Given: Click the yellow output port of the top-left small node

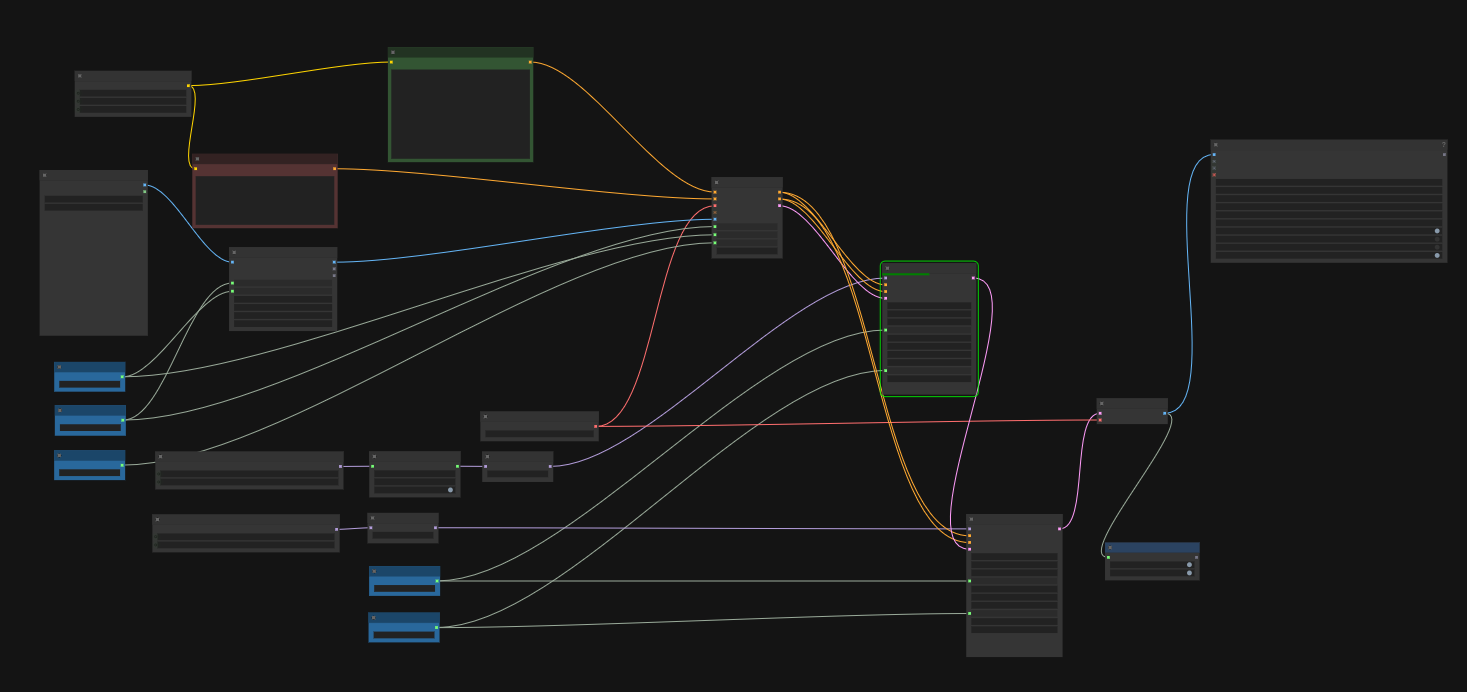Looking at the screenshot, I should 188,86.
